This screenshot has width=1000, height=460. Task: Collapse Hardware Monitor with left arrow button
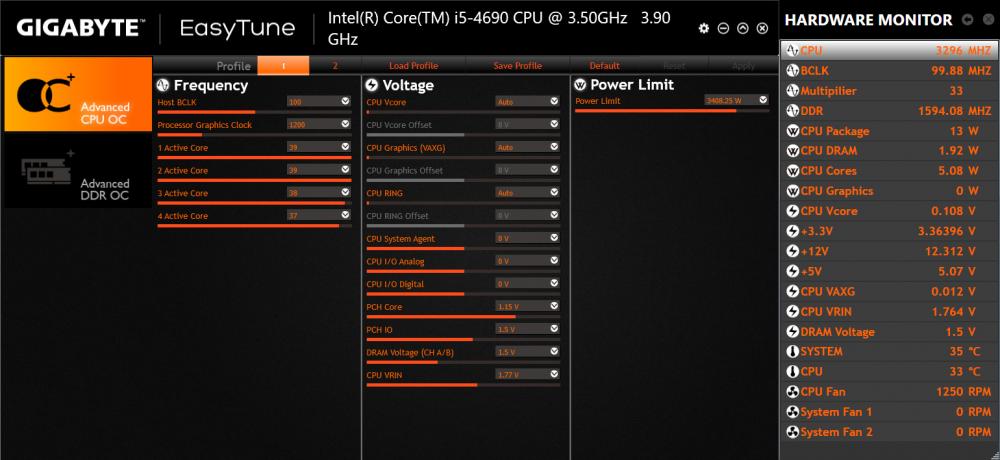tap(967, 20)
